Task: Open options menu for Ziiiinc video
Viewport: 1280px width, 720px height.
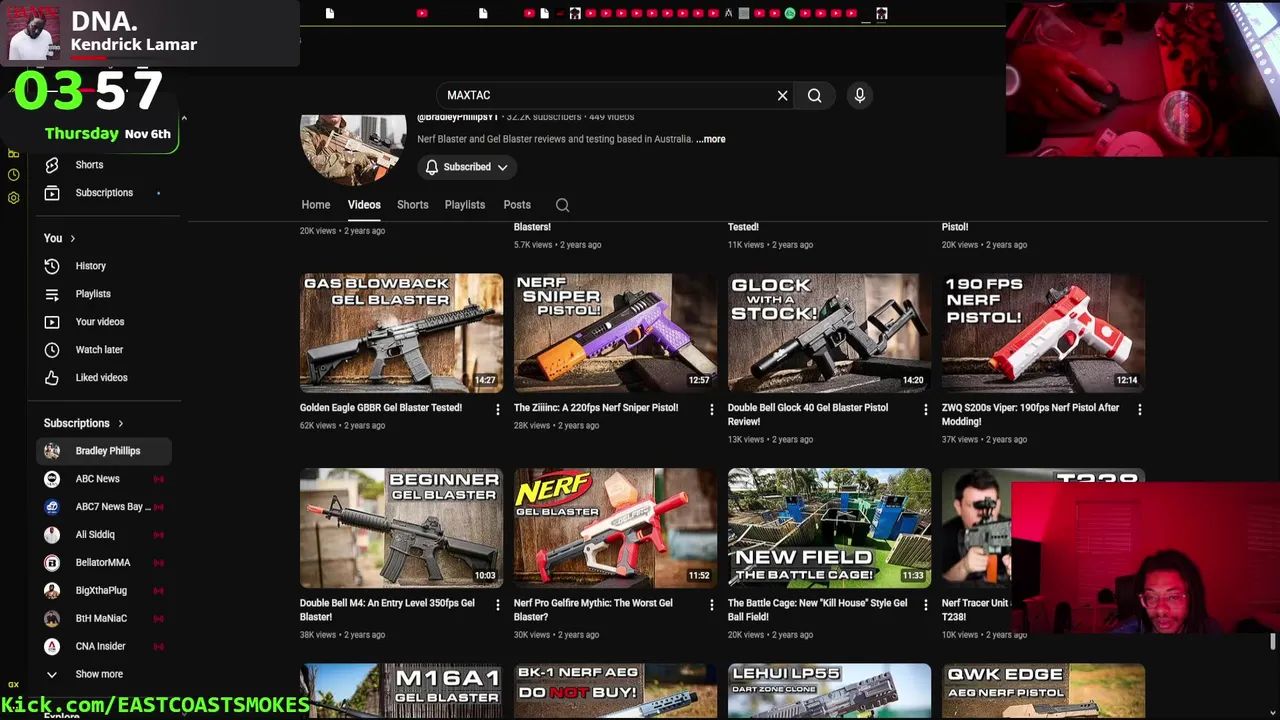Action: tap(711, 409)
